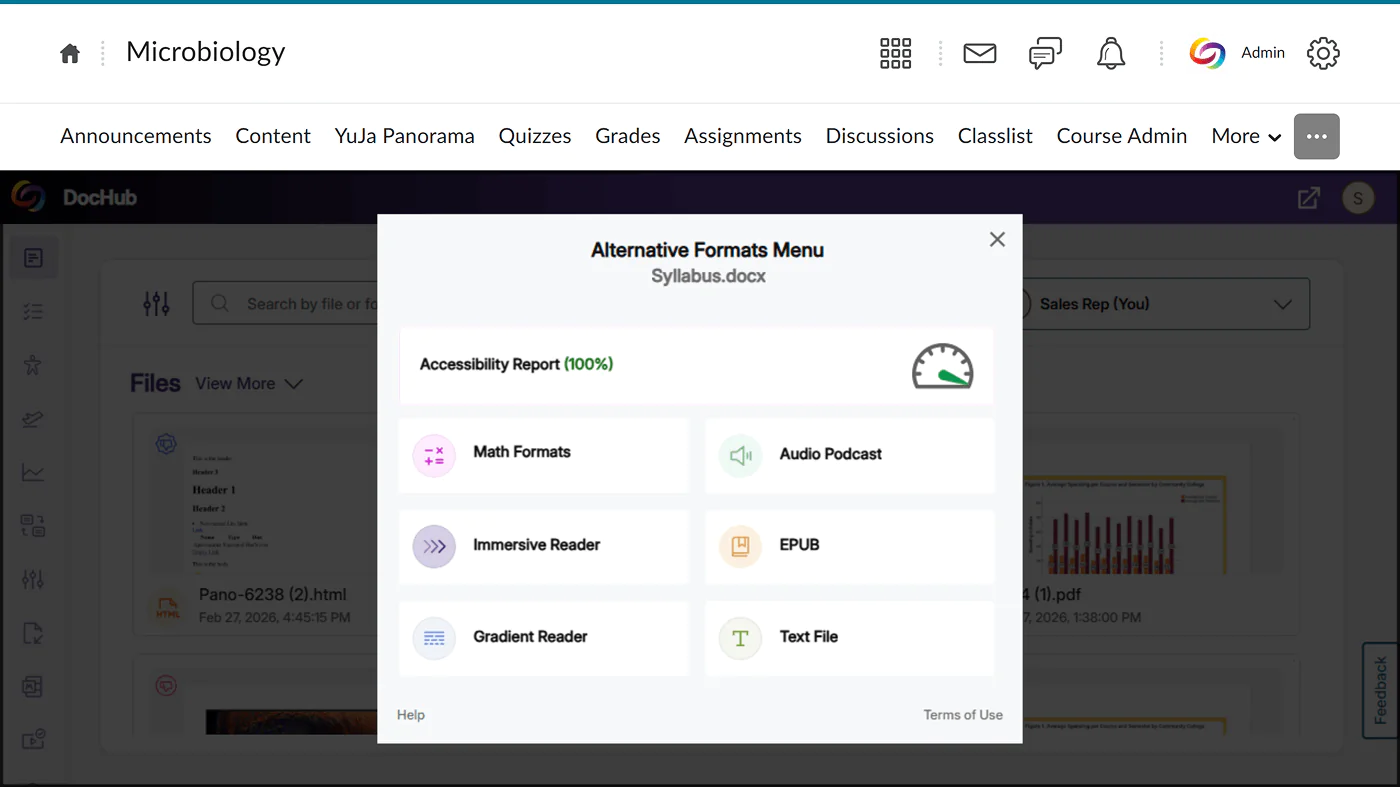Select the Text File format

tap(849, 637)
